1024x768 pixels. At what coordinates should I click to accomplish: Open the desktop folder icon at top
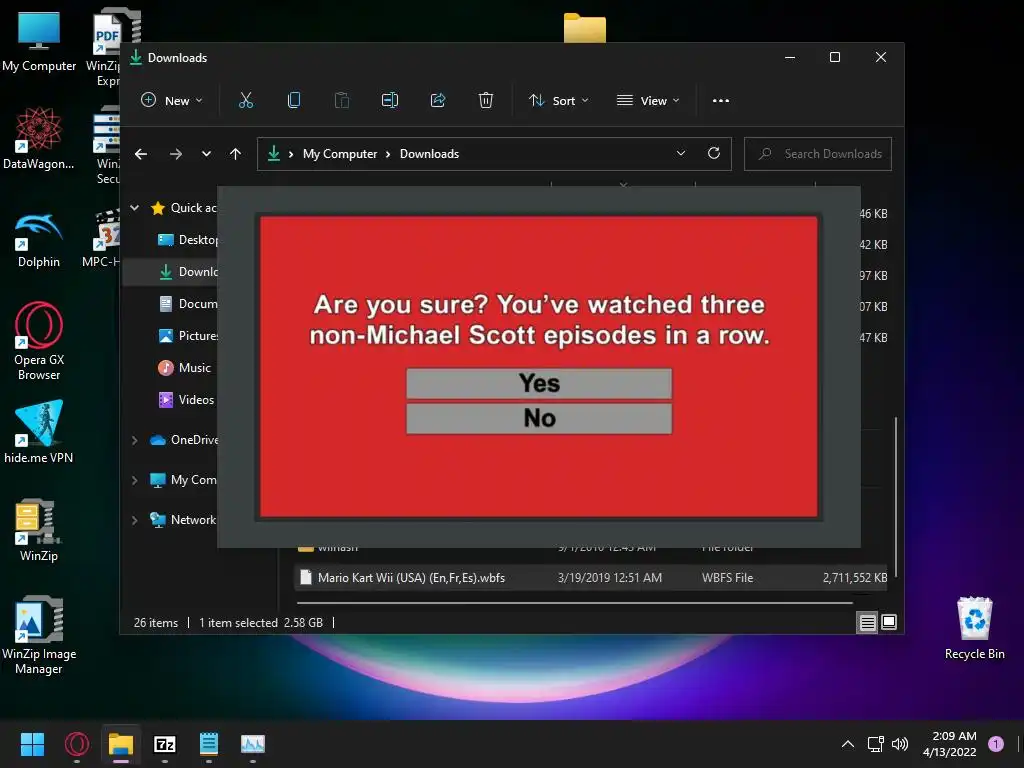(x=584, y=27)
